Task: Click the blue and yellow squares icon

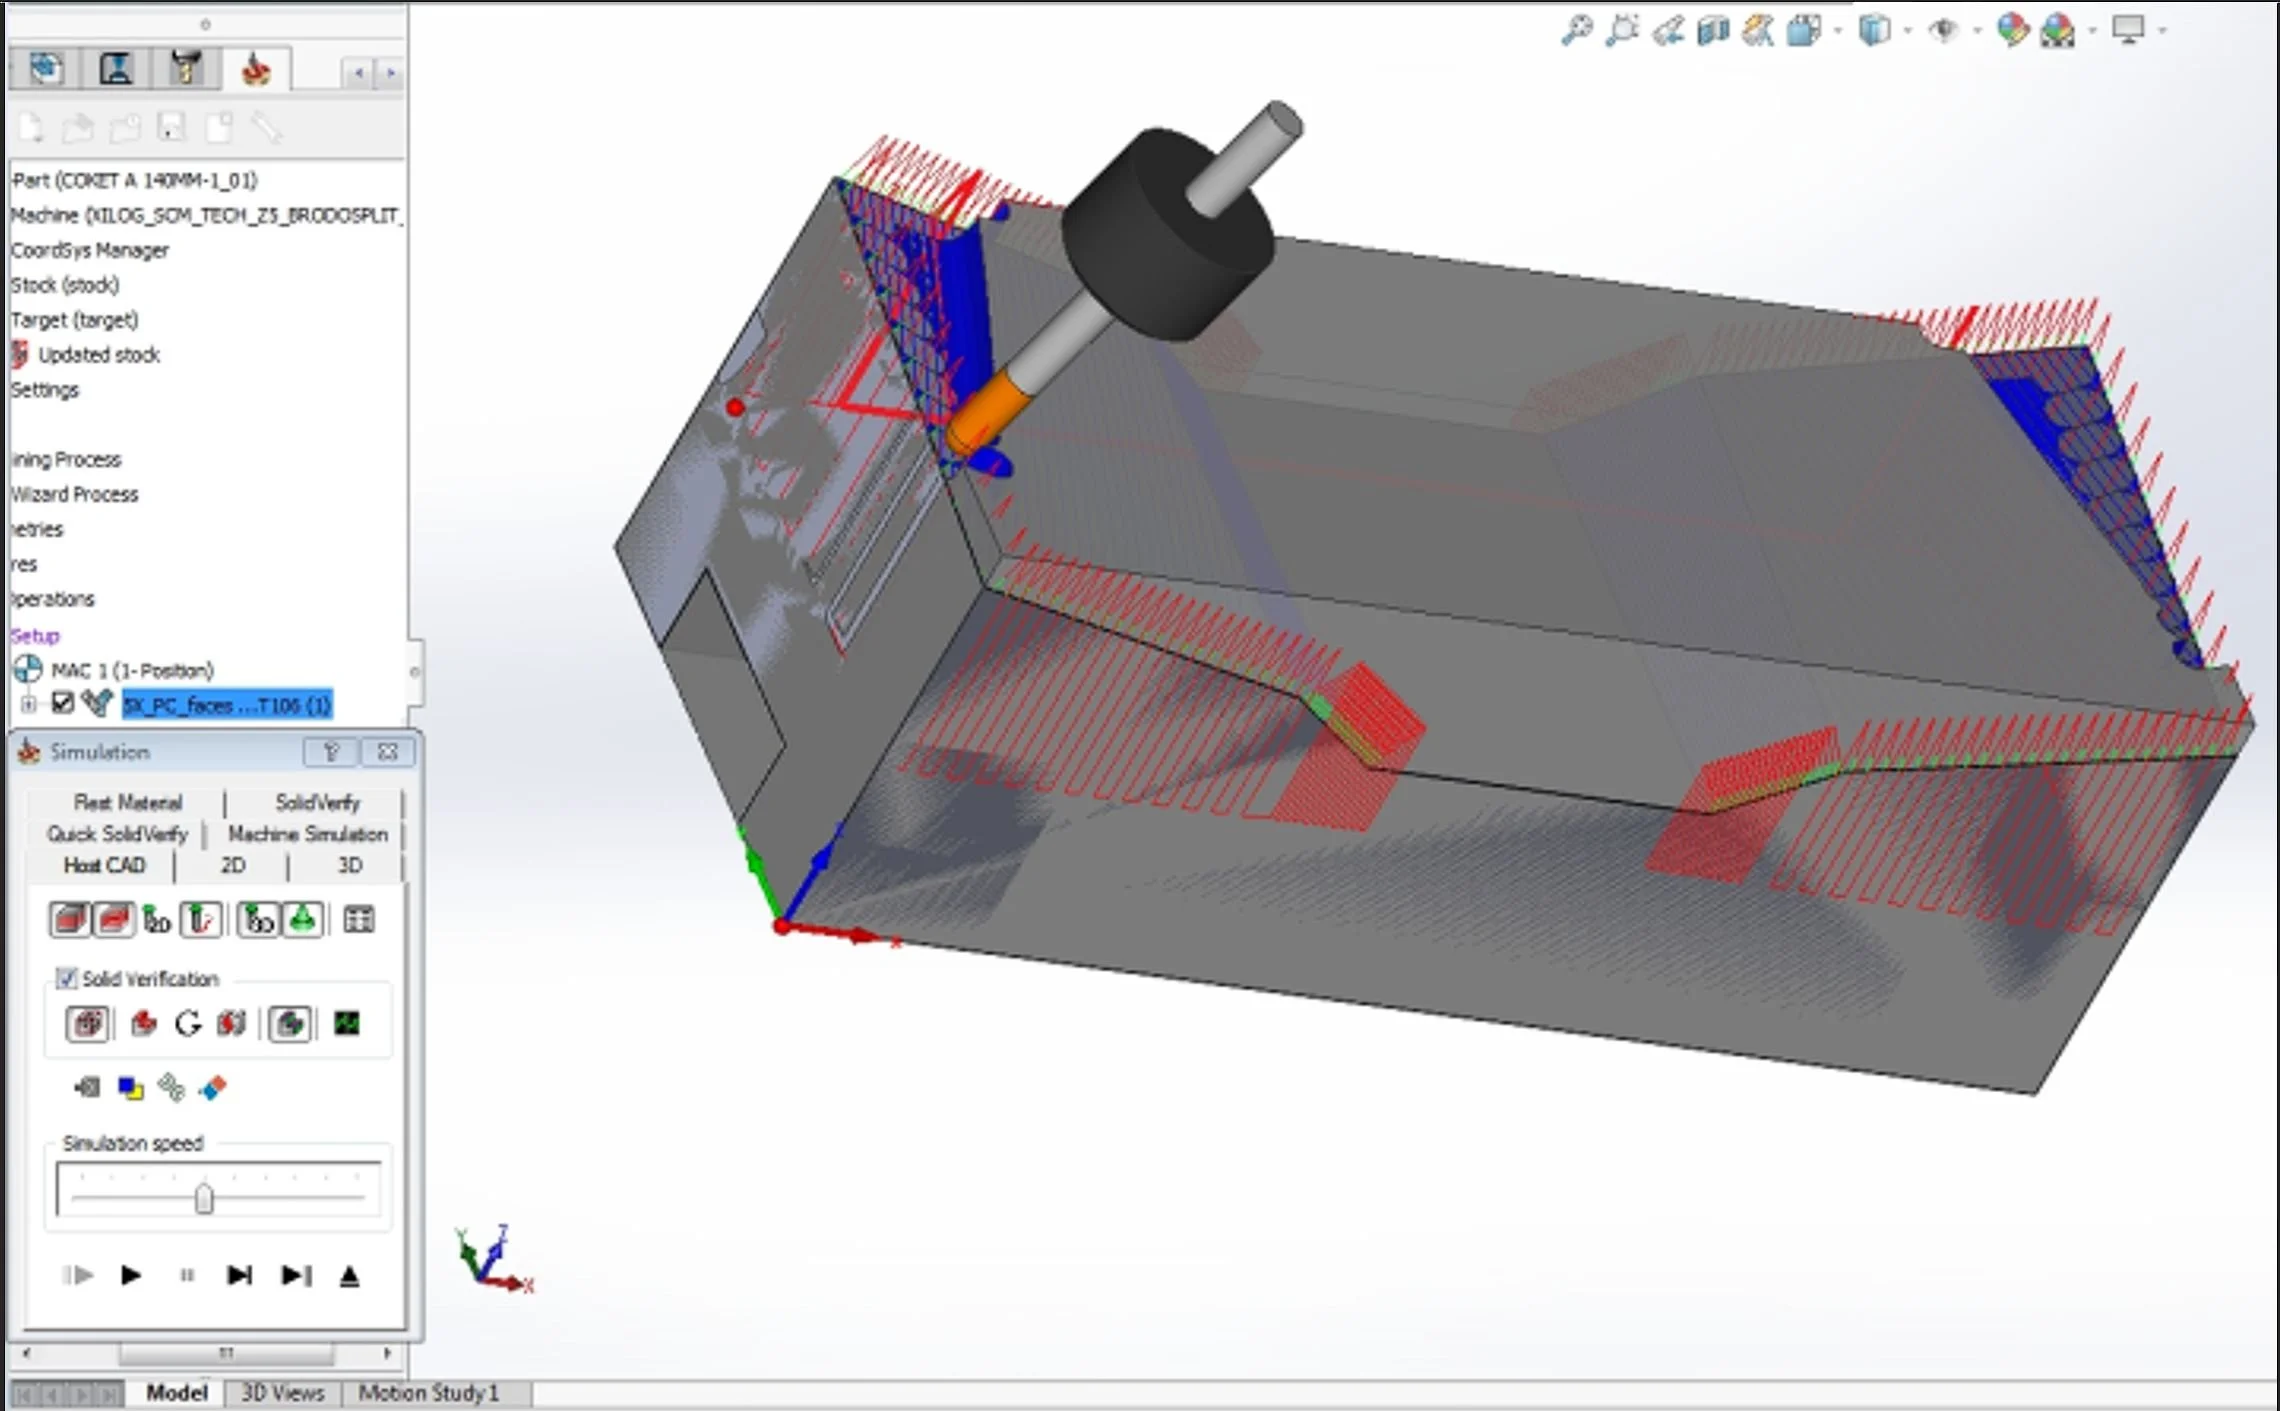Action: tap(130, 1088)
